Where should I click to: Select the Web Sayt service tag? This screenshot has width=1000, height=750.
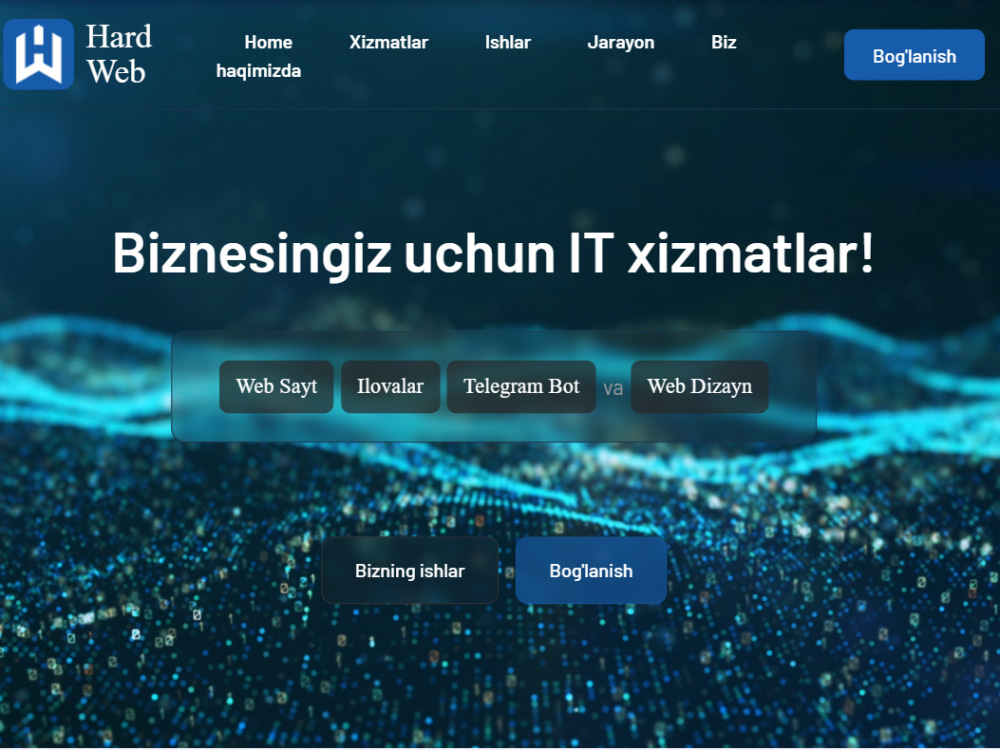pos(276,386)
